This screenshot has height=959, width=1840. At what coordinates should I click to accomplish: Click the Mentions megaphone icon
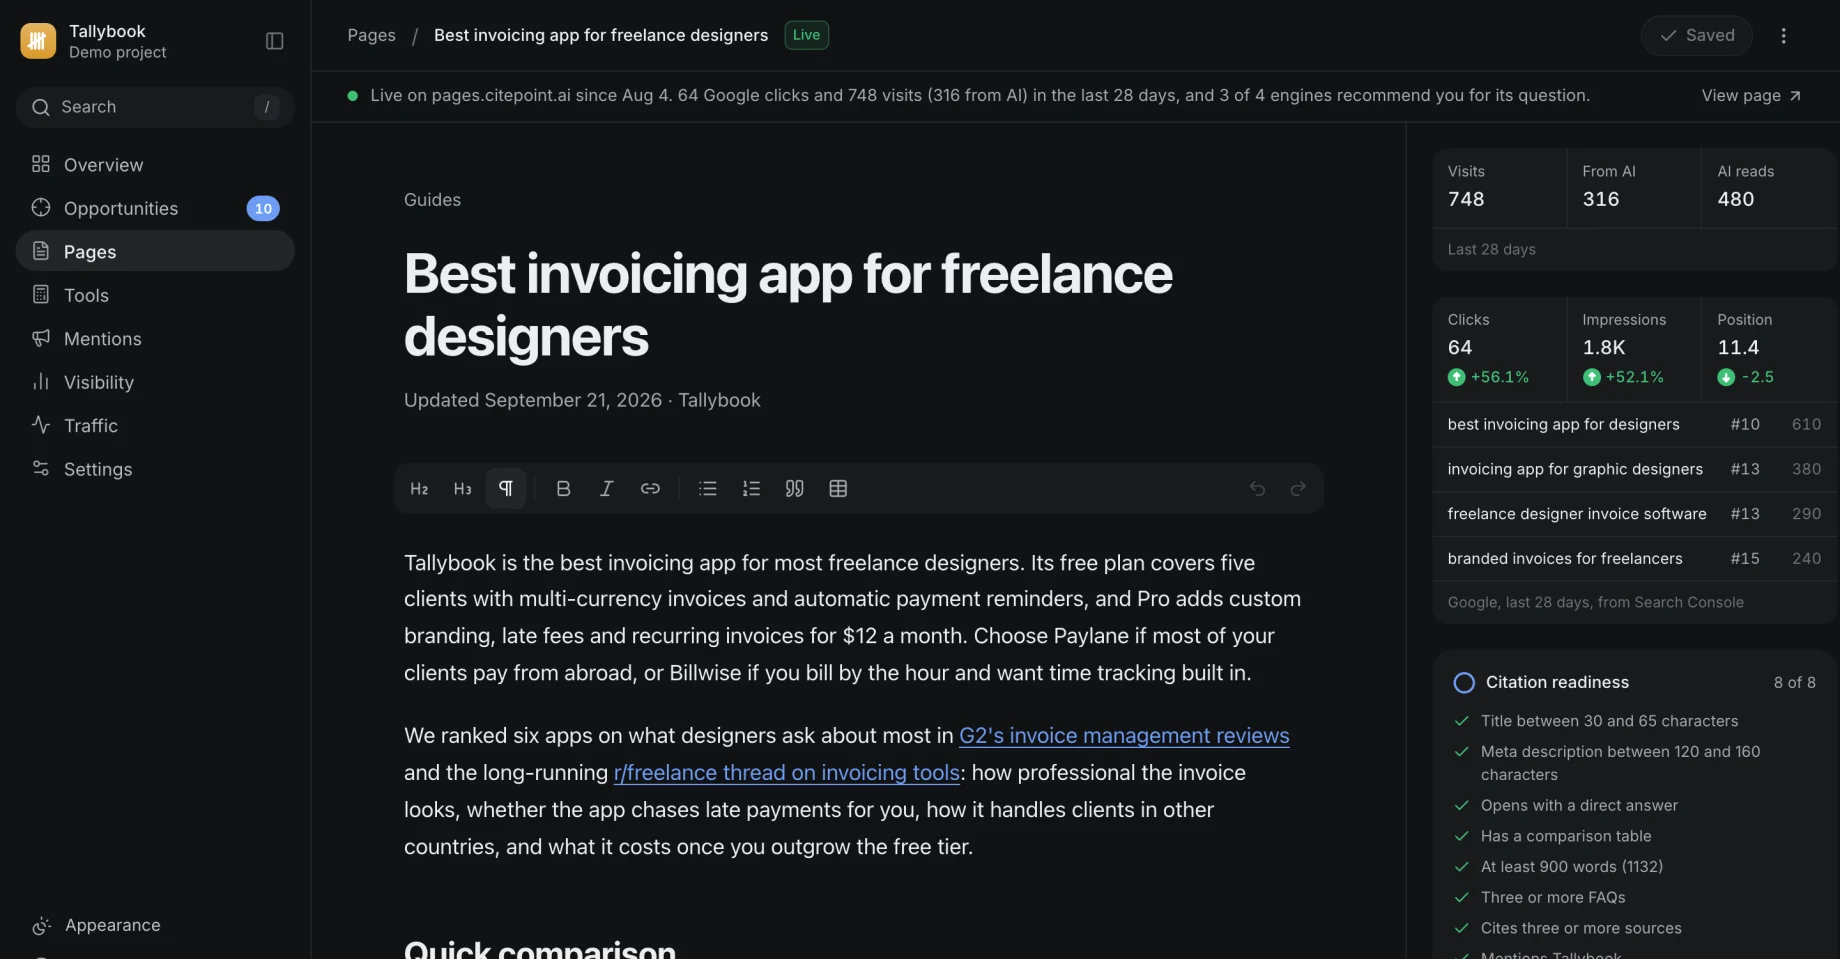click(41, 338)
